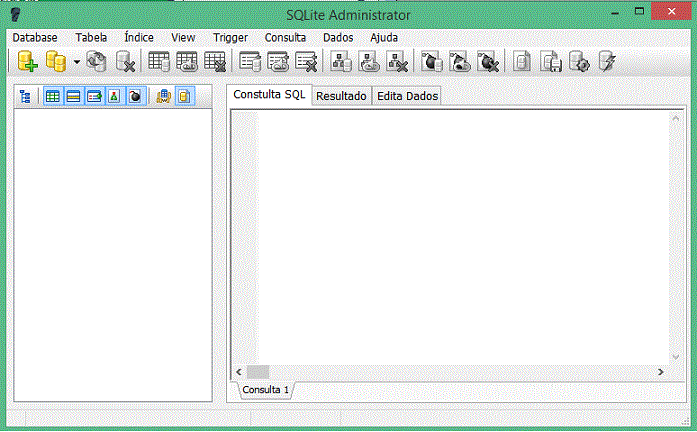Image resolution: width=697 pixels, height=432 pixels.
Task: Open the Índice menu
Action: [x=139, y=38]
